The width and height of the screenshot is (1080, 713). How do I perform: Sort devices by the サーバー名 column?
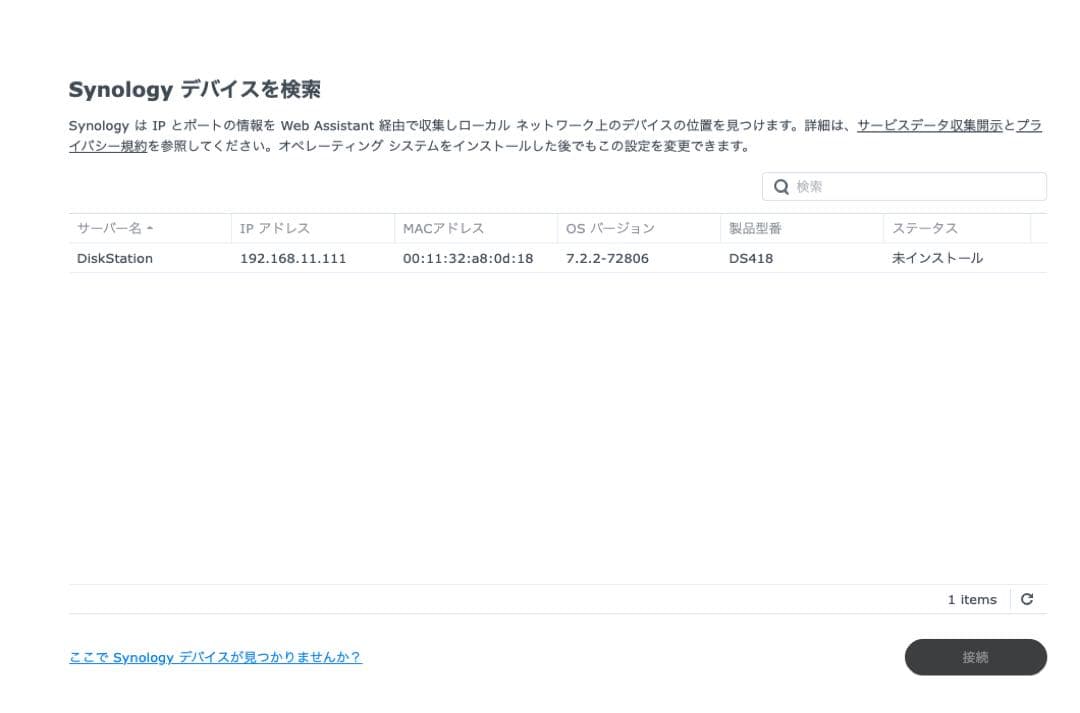(x=110, y=228)
